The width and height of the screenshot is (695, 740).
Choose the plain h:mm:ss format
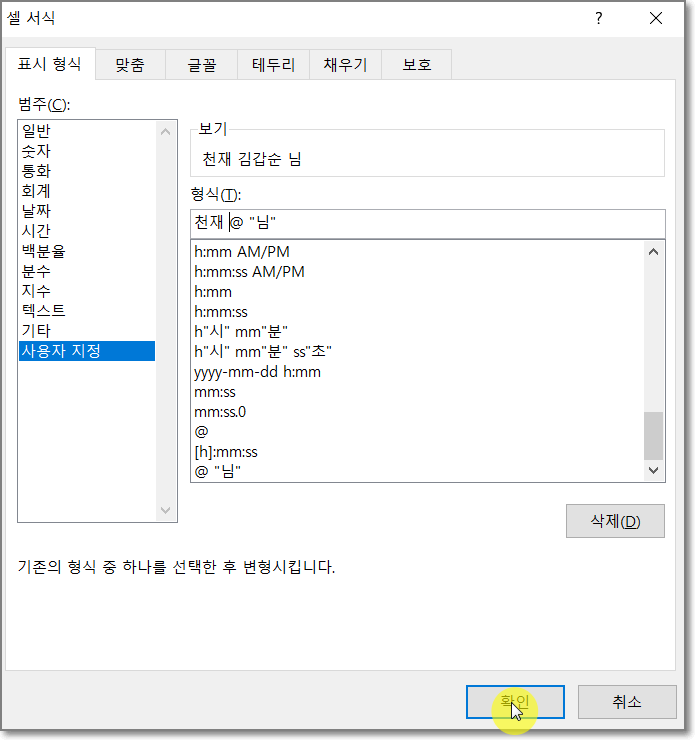click(418, 312)
